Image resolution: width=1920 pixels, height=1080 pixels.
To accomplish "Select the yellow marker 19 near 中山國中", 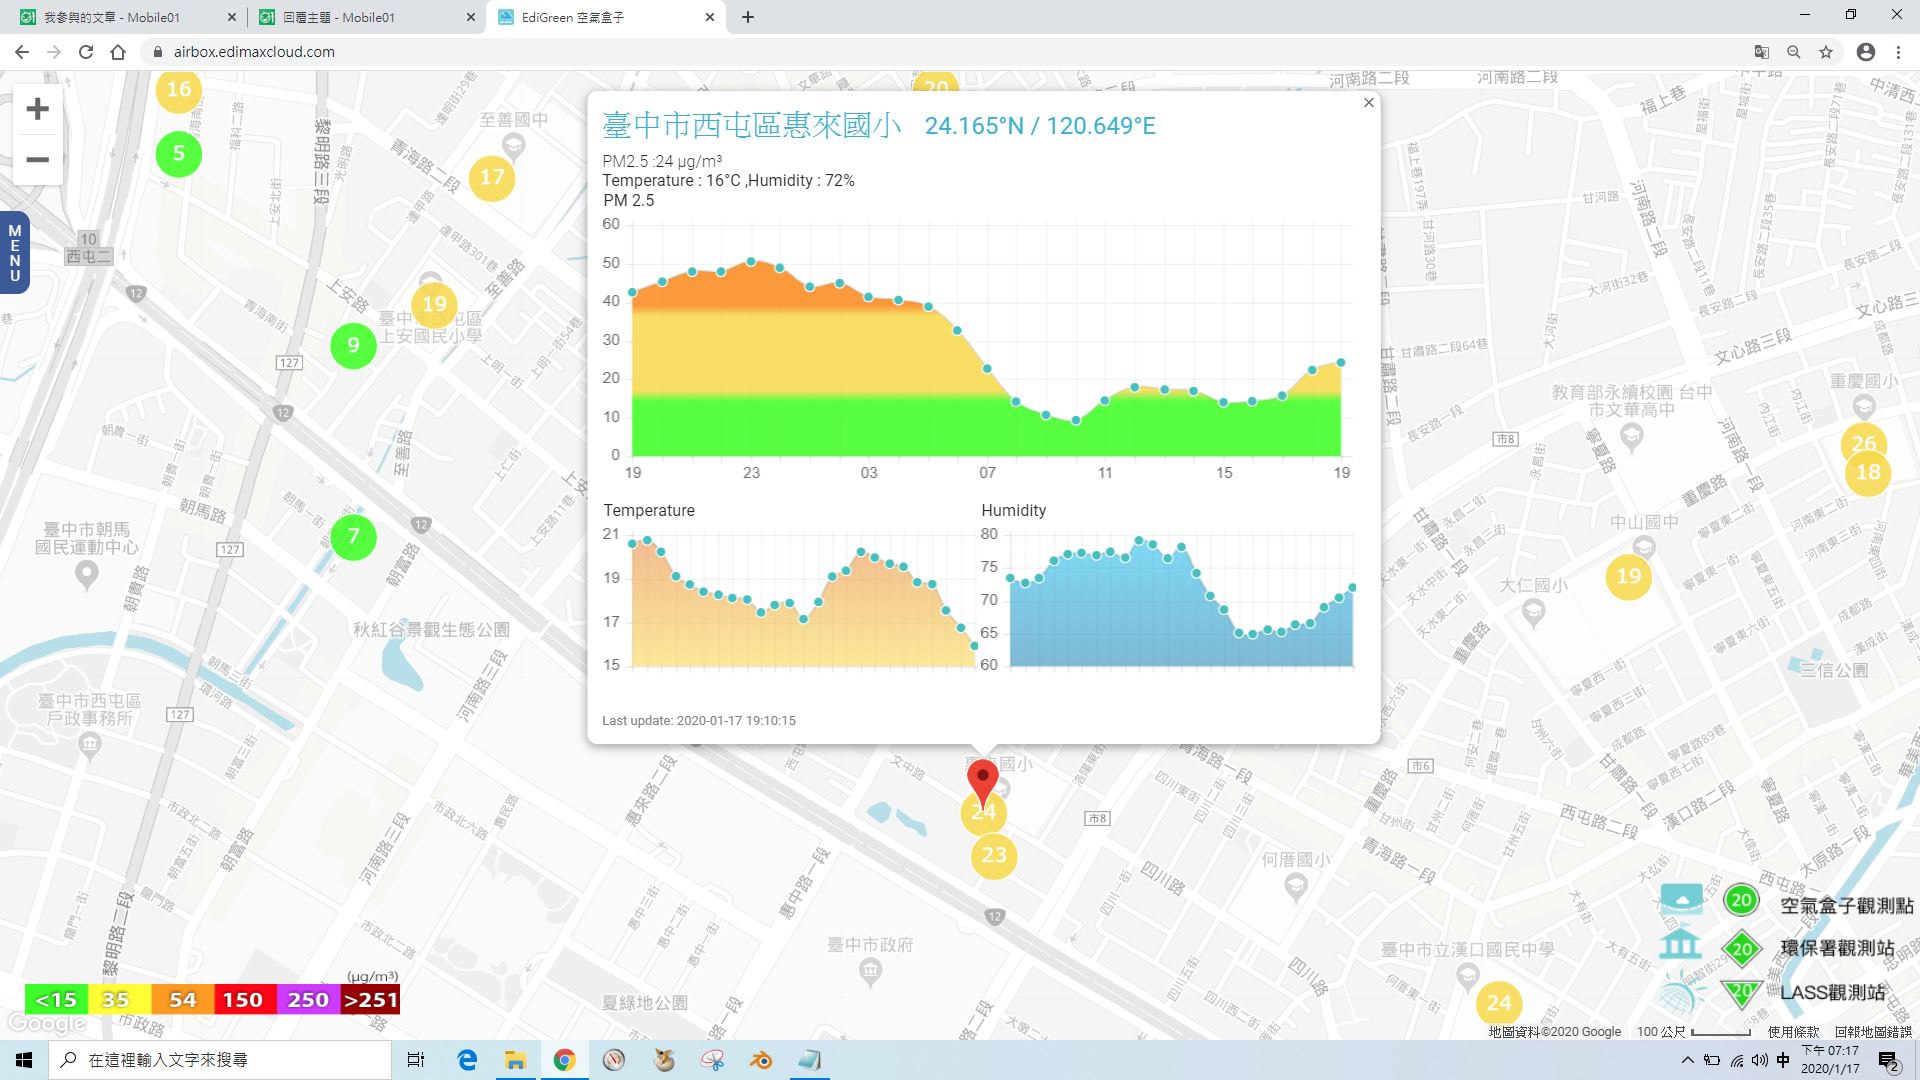I will (x=1629, y=577).
